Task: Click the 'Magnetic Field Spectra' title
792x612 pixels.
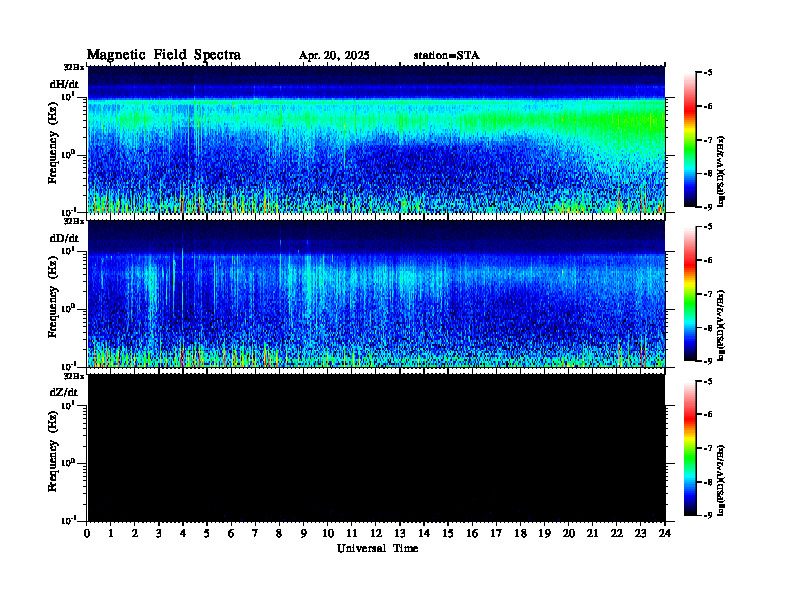Action: [x=164, y=55]
